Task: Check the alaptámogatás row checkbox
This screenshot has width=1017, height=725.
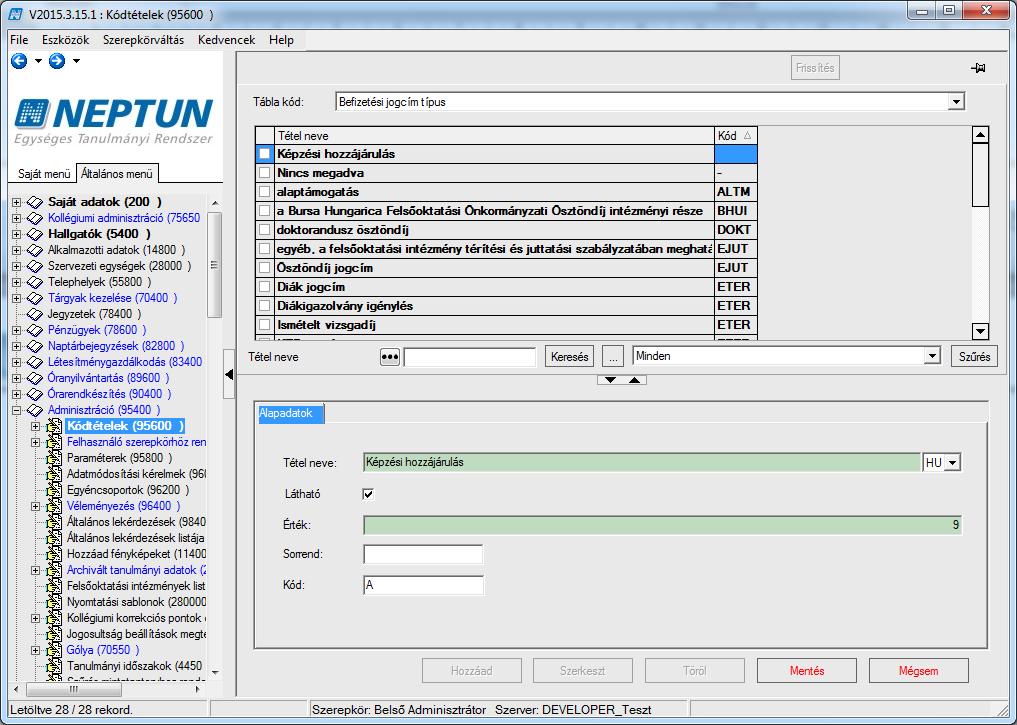Action: point(264,192)
